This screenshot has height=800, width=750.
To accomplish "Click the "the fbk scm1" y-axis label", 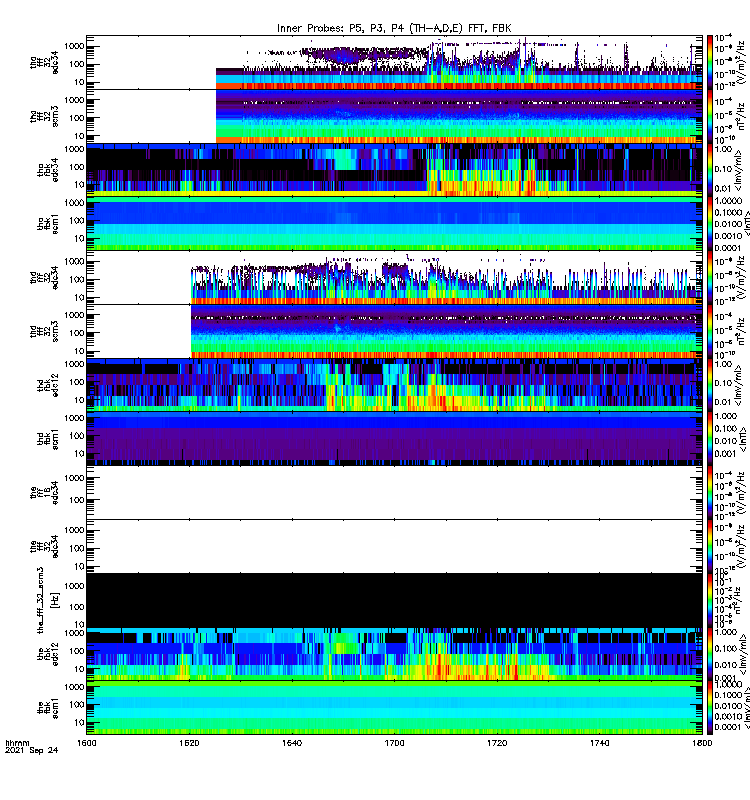I will (x=48, y=708).
